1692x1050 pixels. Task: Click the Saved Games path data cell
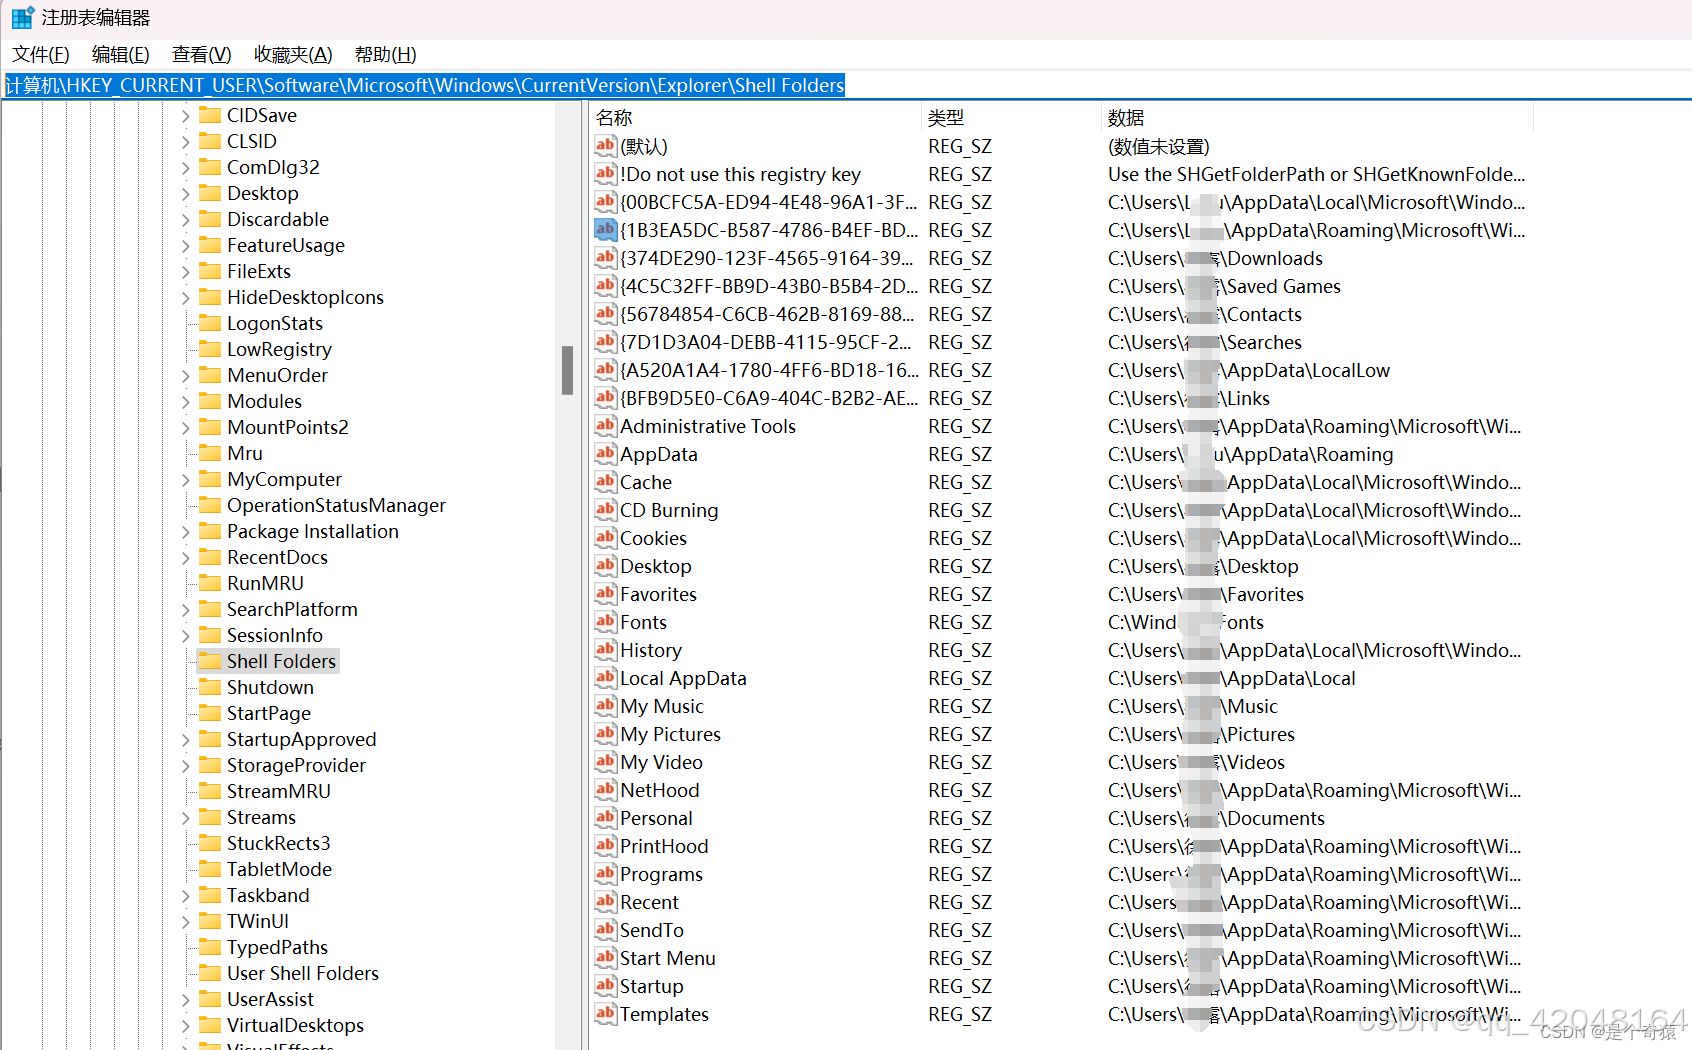coord(1224,286)
